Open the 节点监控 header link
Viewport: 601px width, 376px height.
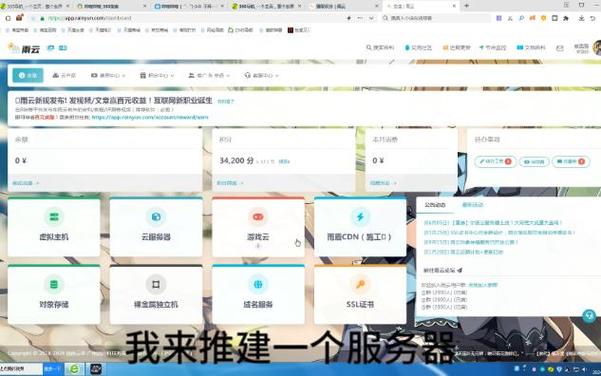tap(493, 48)
